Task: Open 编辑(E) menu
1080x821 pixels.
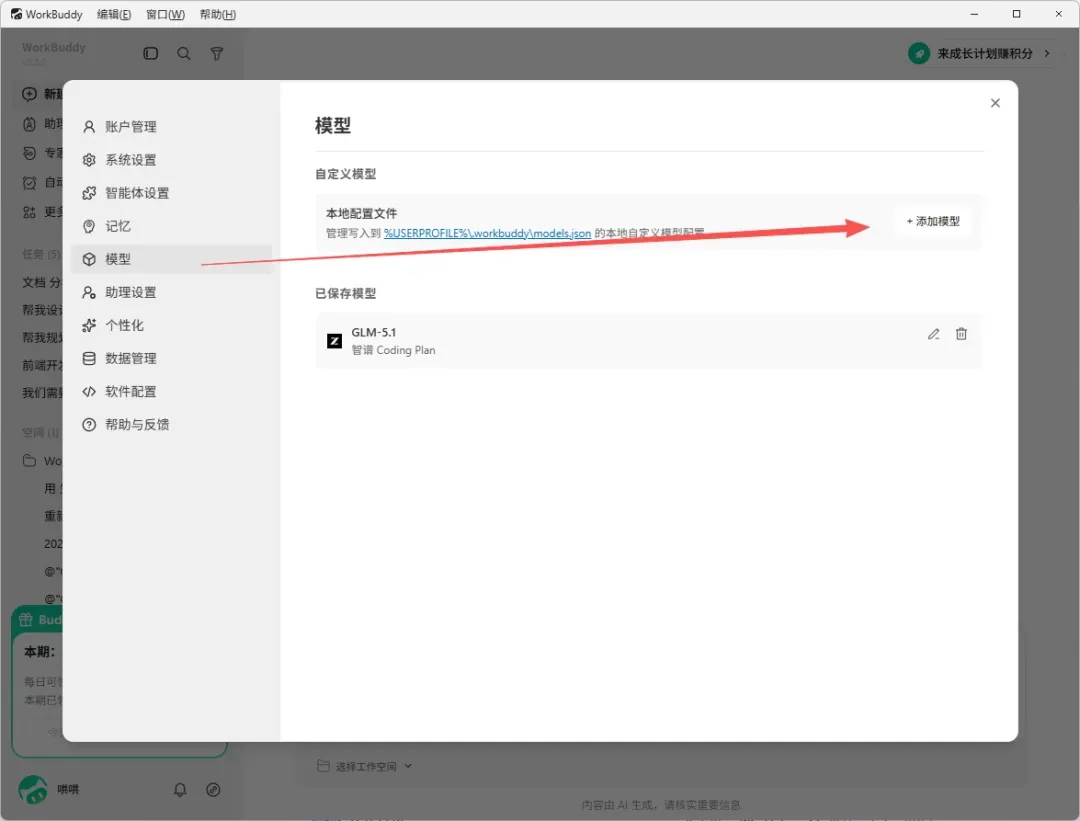Action: (114, 14)
